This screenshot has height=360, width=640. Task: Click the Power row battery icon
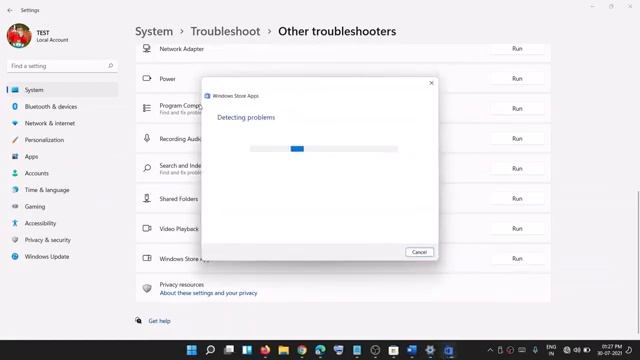click(147, 78)
